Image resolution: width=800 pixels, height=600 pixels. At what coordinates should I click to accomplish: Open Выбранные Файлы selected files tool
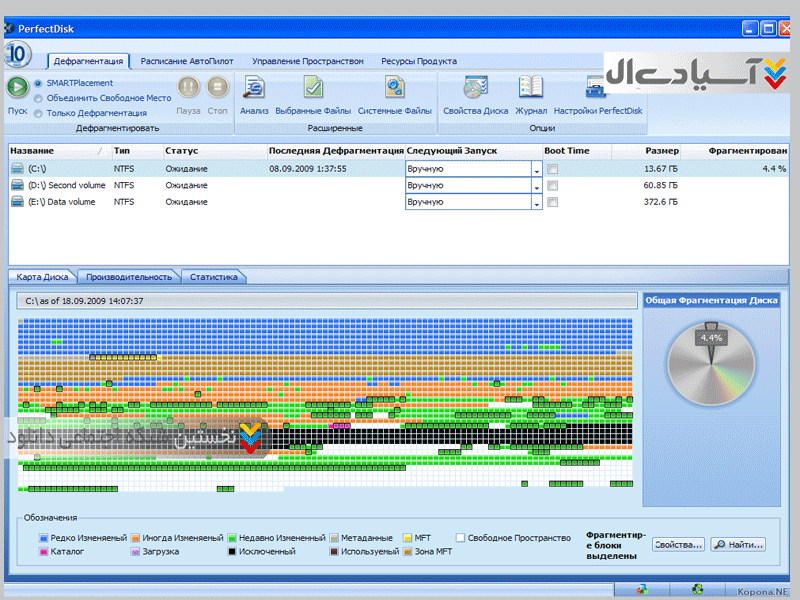coord(312,88)
